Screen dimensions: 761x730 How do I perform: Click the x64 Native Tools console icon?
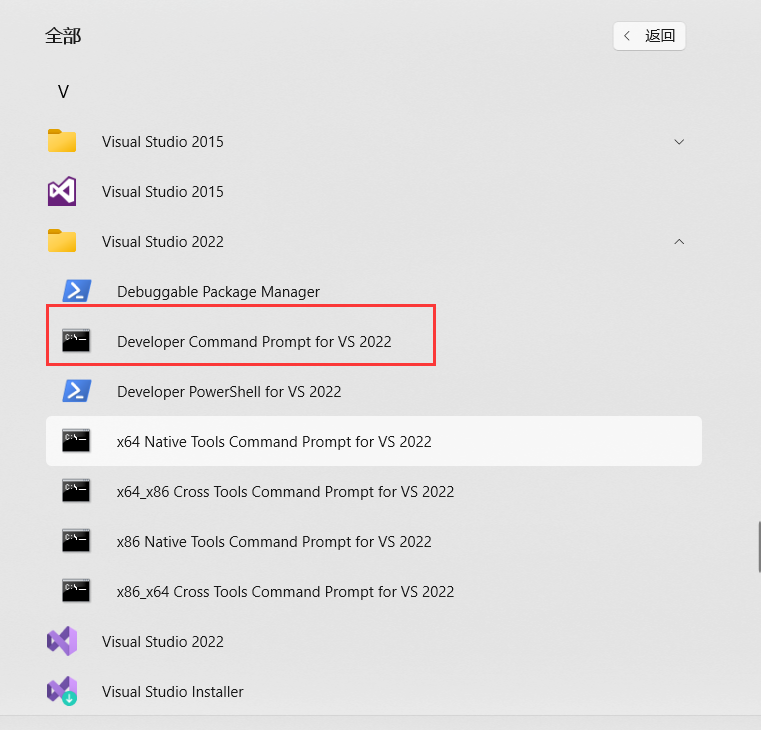click(x=76, y=441)
